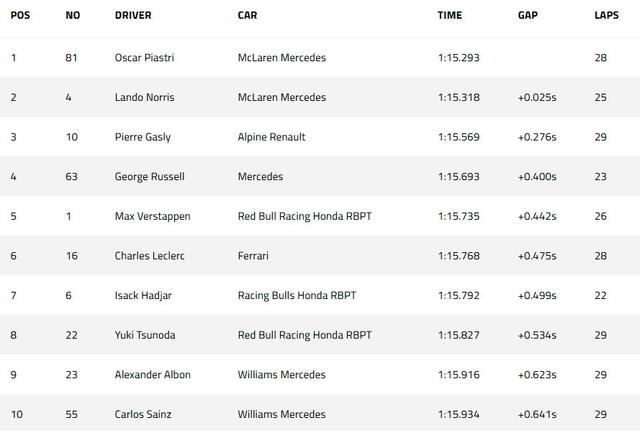Select Alexander Albon in the table

pos(153,375)
